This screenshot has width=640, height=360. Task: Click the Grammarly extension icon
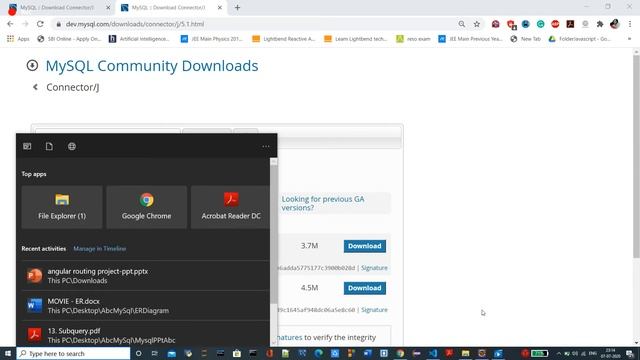pos(540,24)
